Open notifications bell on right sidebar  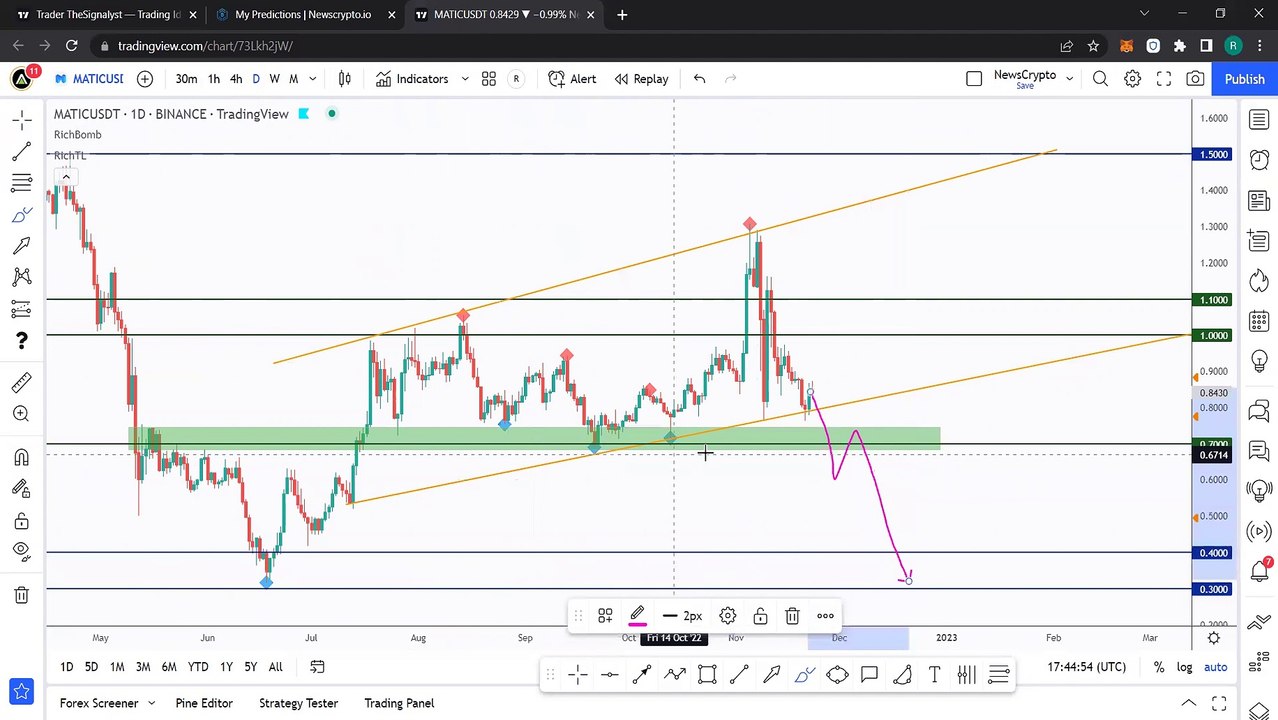1259,572
